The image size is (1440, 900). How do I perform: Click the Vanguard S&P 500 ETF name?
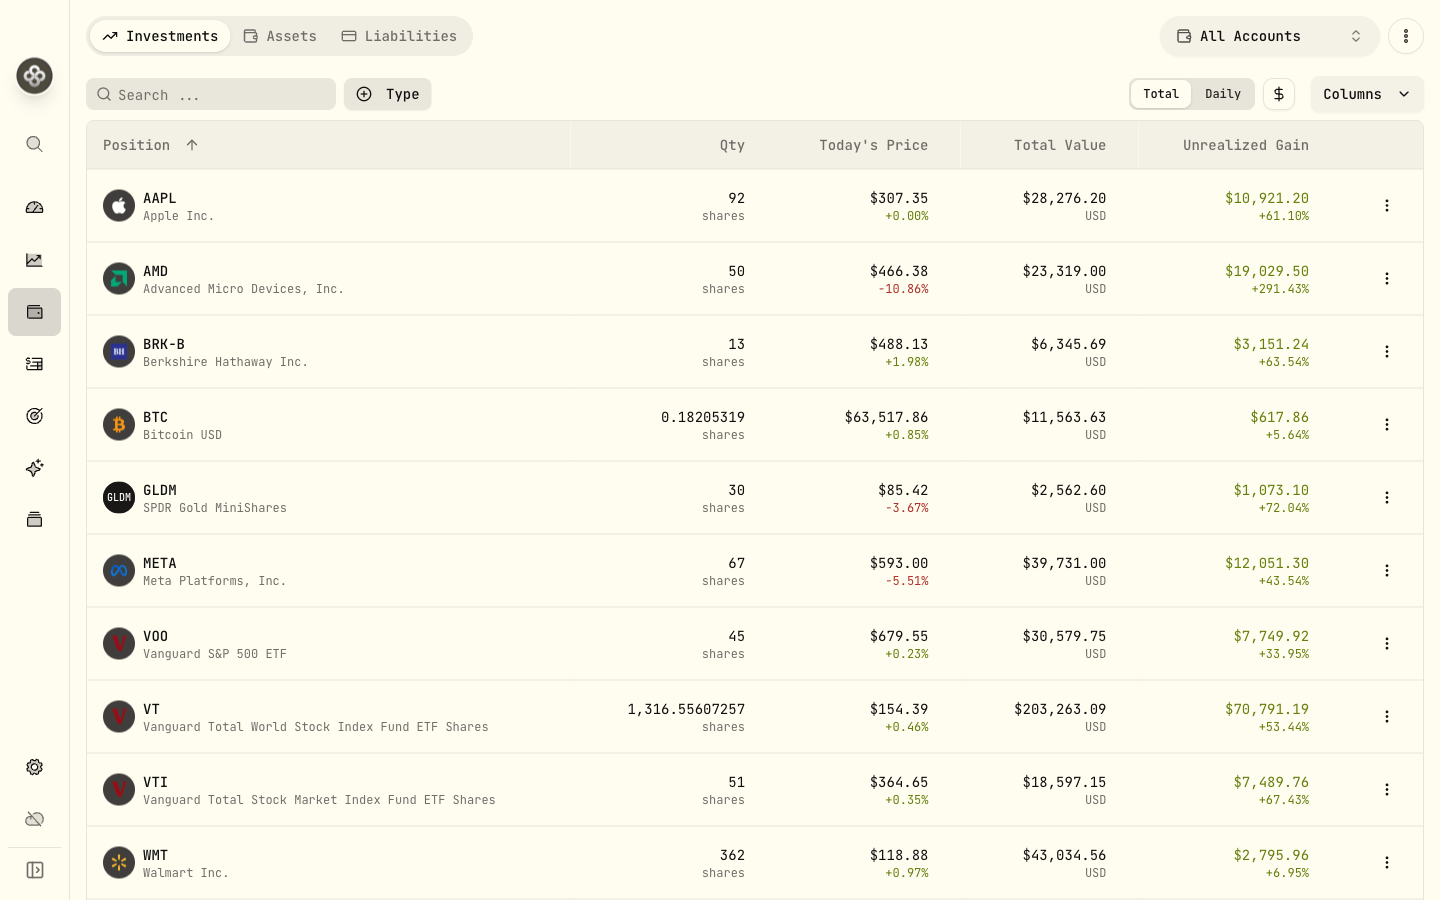(x=215, y=654)
